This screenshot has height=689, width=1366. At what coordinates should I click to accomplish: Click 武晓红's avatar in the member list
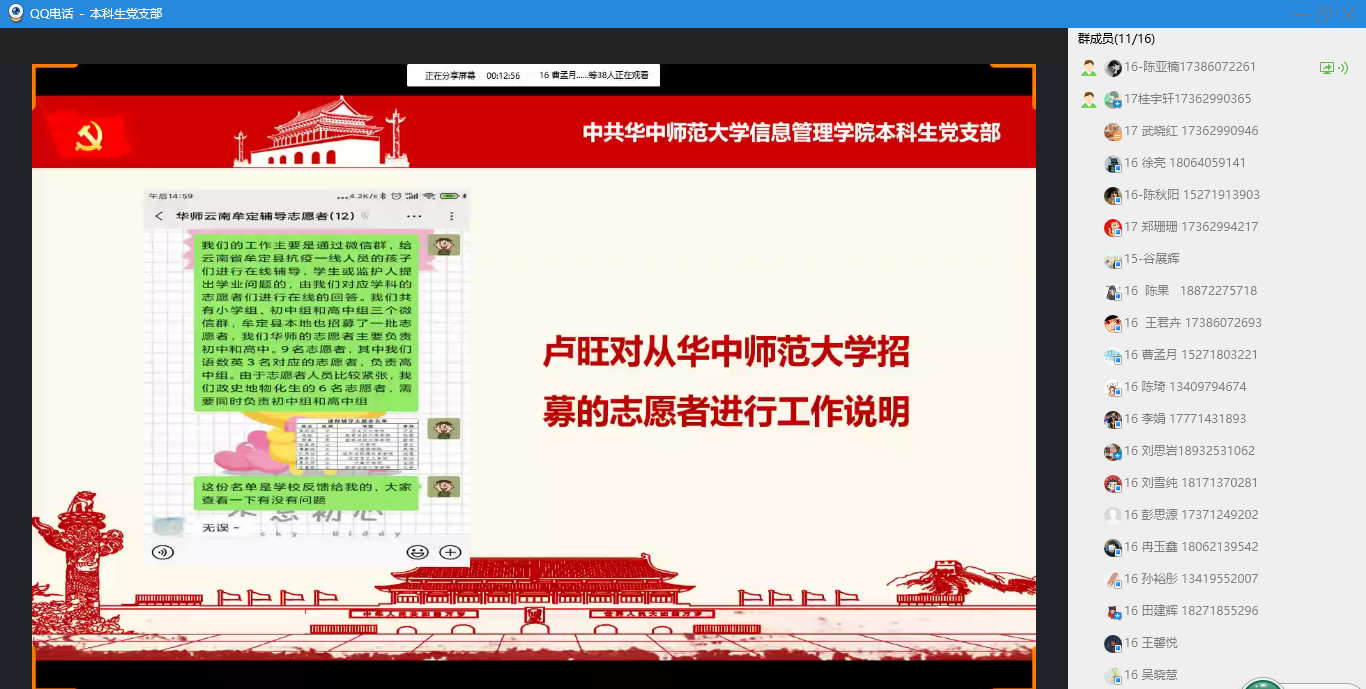1112,131
